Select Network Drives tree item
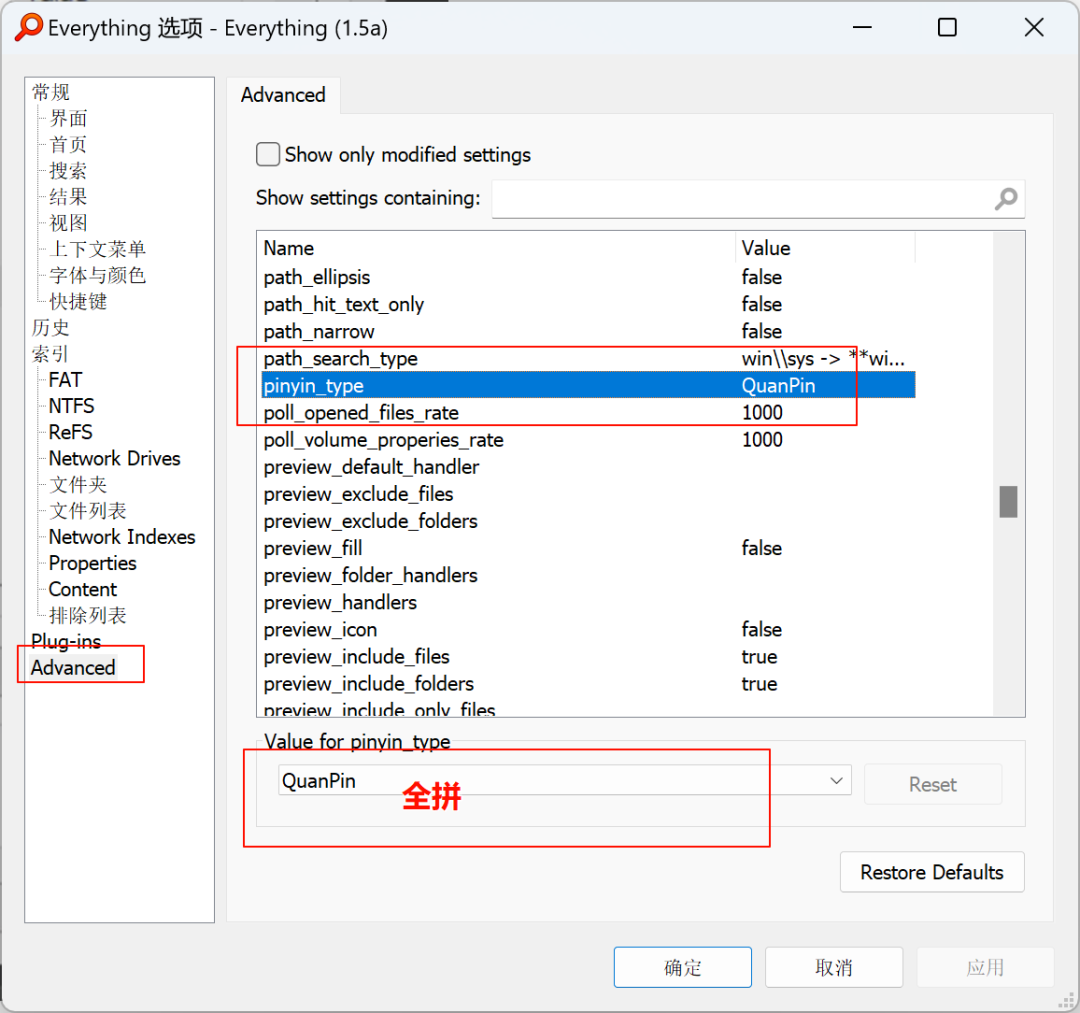 pyautogui.click(x=114, y=459)
